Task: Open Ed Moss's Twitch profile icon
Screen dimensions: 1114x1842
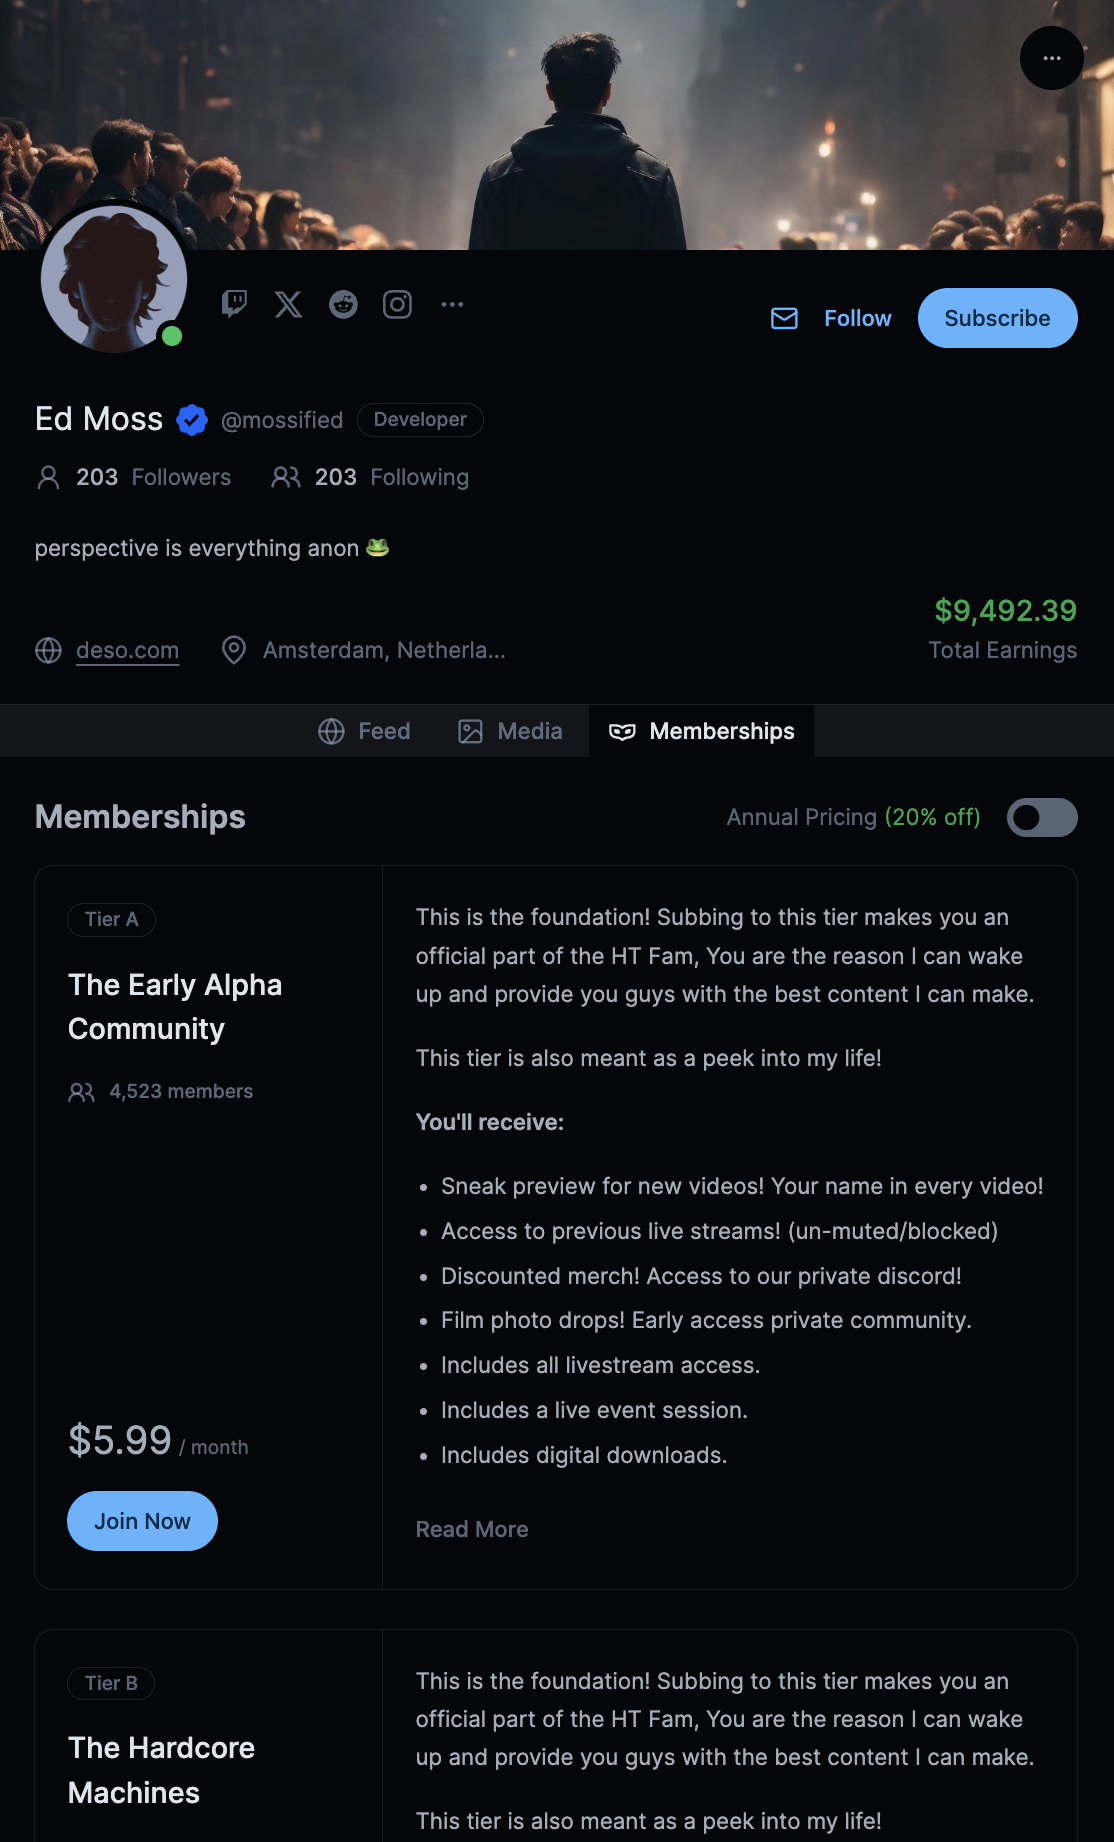Action: point(234,304)
